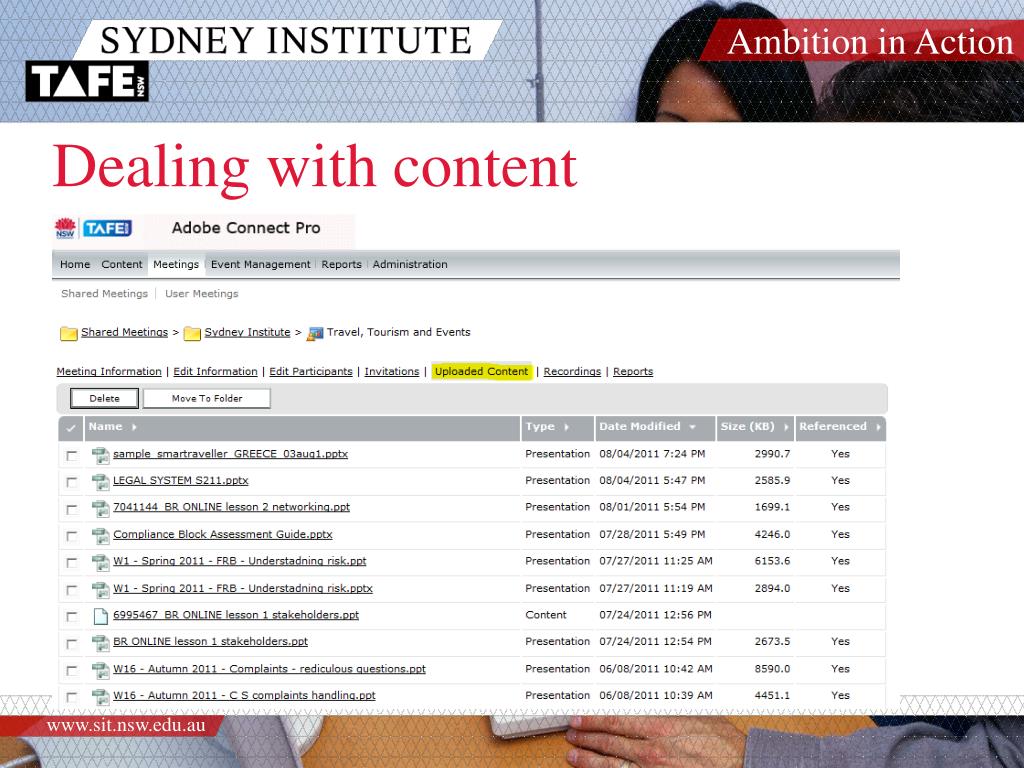Tick checkbox for W16 Complaints rediculous questions.ppt
The height and width of the screenshot is (768, 1024).
pos(71,671)
